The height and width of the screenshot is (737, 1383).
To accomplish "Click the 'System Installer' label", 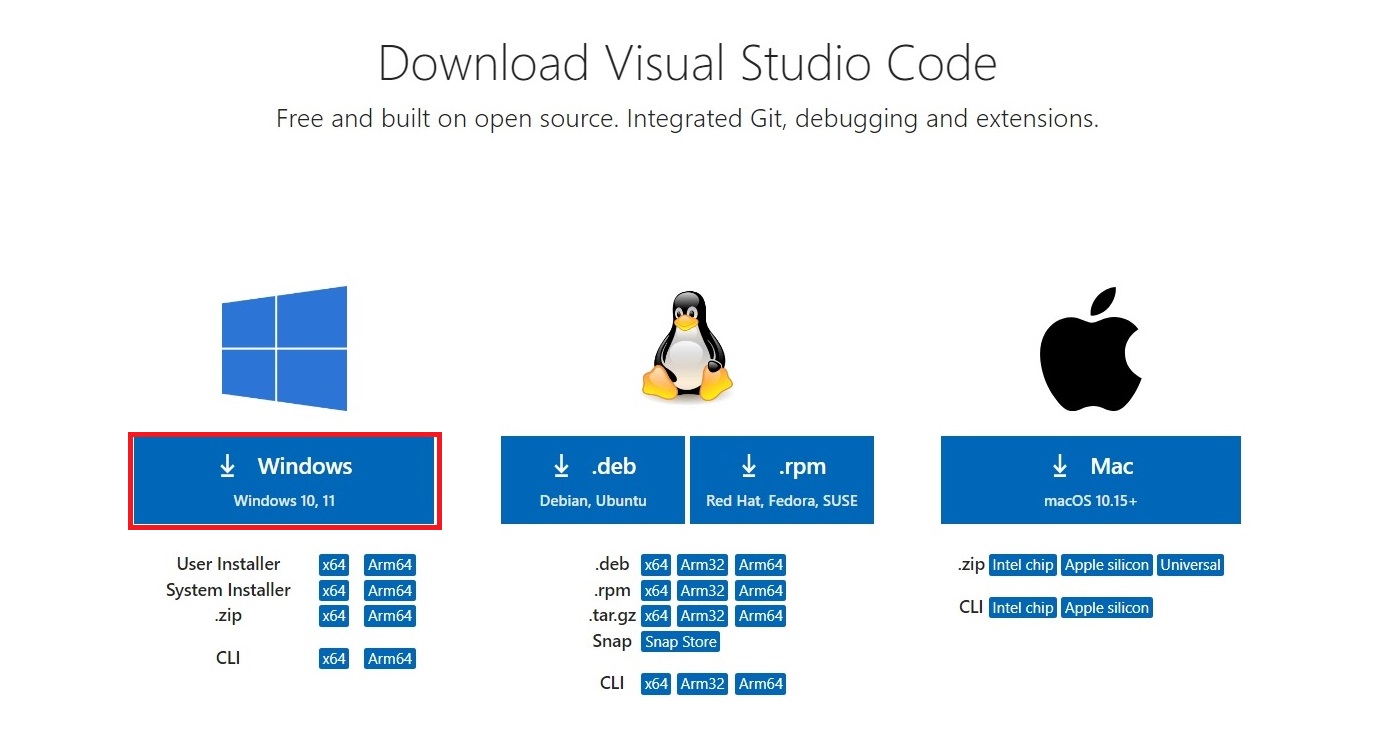I will click(x=229, y=590).
